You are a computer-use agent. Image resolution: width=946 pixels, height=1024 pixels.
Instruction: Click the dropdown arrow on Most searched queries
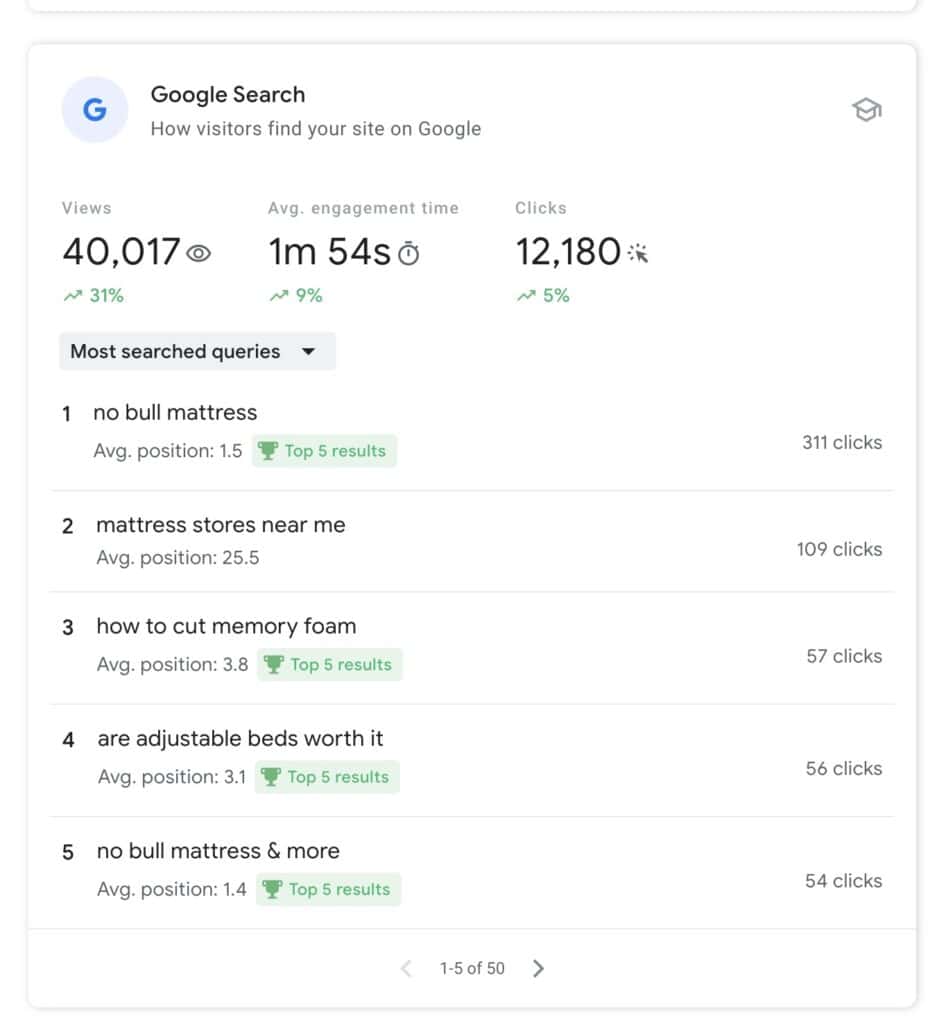[x=308, y=351]
